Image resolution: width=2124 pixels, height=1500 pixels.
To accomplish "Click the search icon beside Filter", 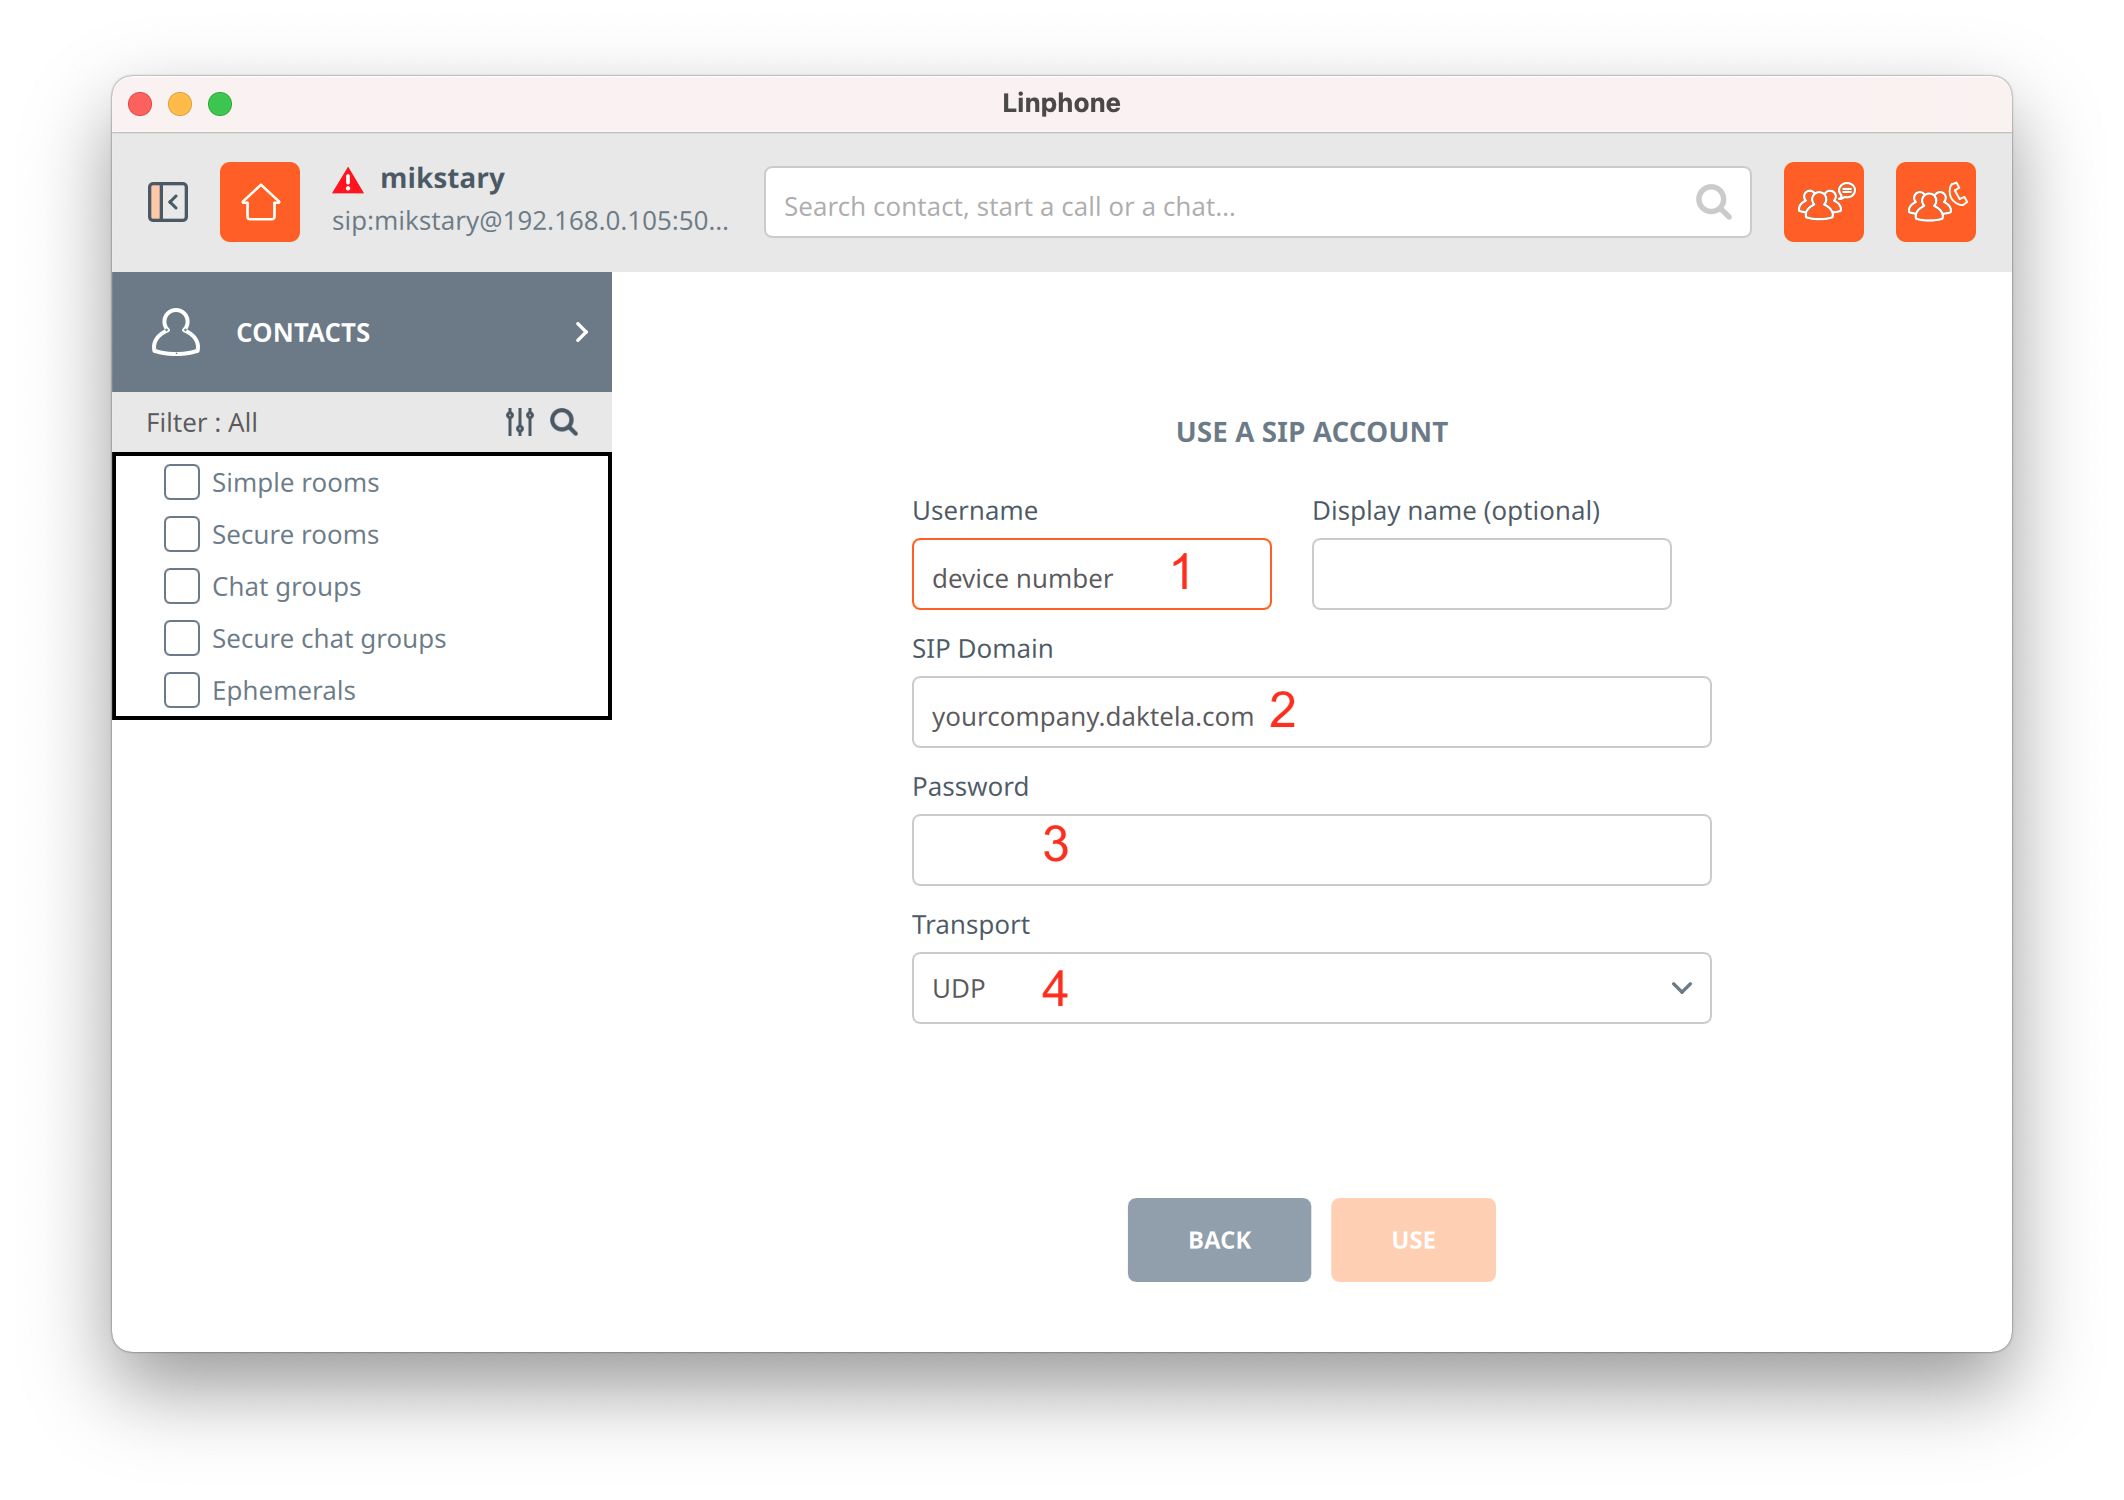I will click(564, 422).
